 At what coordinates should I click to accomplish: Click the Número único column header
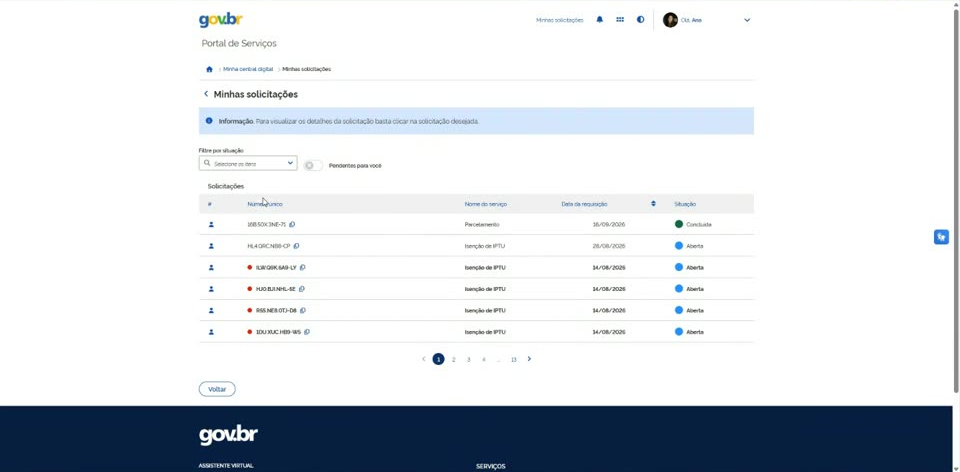pyautogui.click(x=265, y=204)
